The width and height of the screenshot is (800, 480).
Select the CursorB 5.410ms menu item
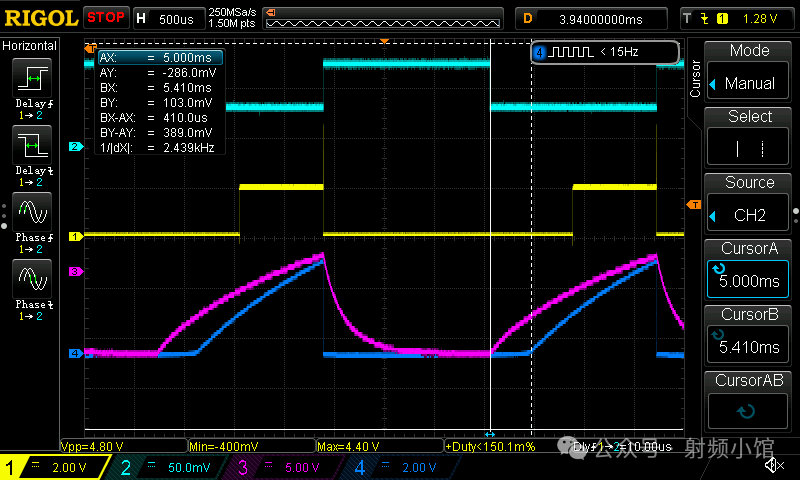(x=749, y=335)
